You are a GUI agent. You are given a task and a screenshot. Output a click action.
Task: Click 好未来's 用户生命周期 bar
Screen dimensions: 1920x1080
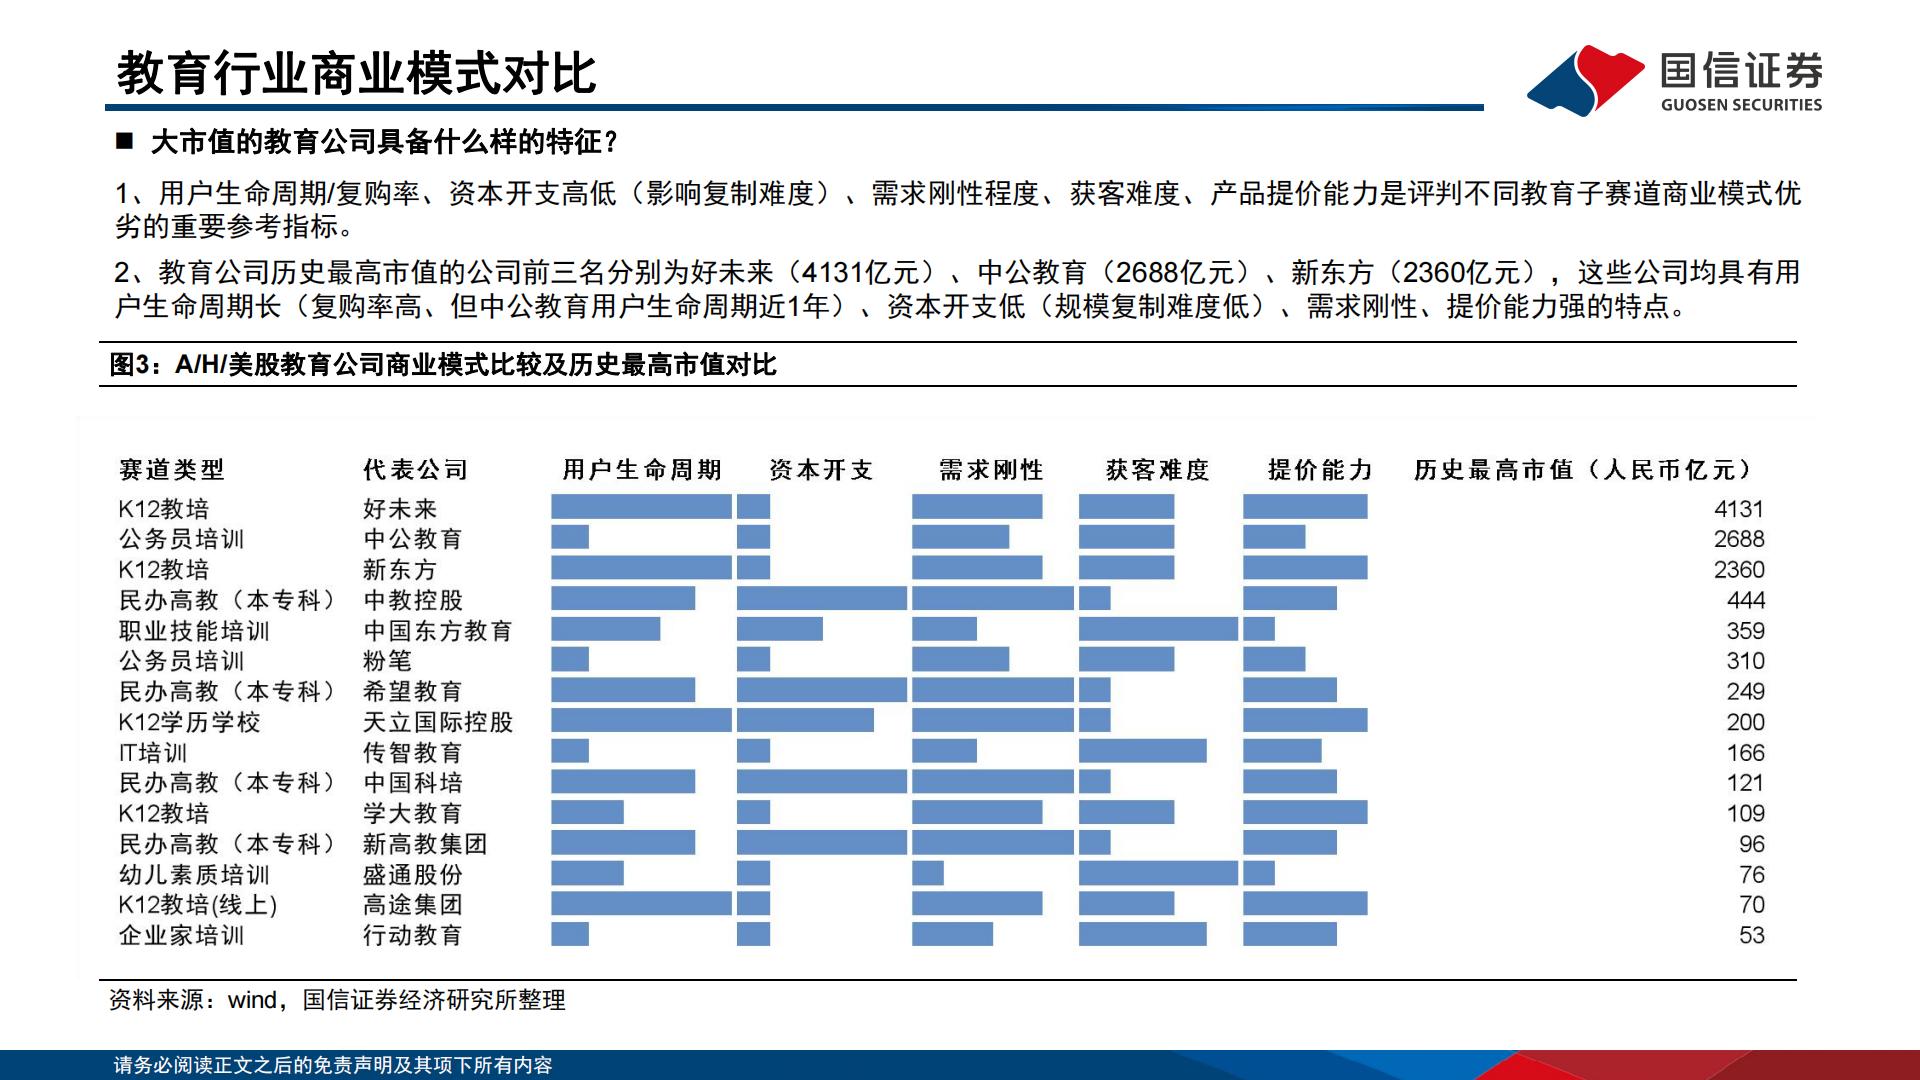(x=641, y=507)
